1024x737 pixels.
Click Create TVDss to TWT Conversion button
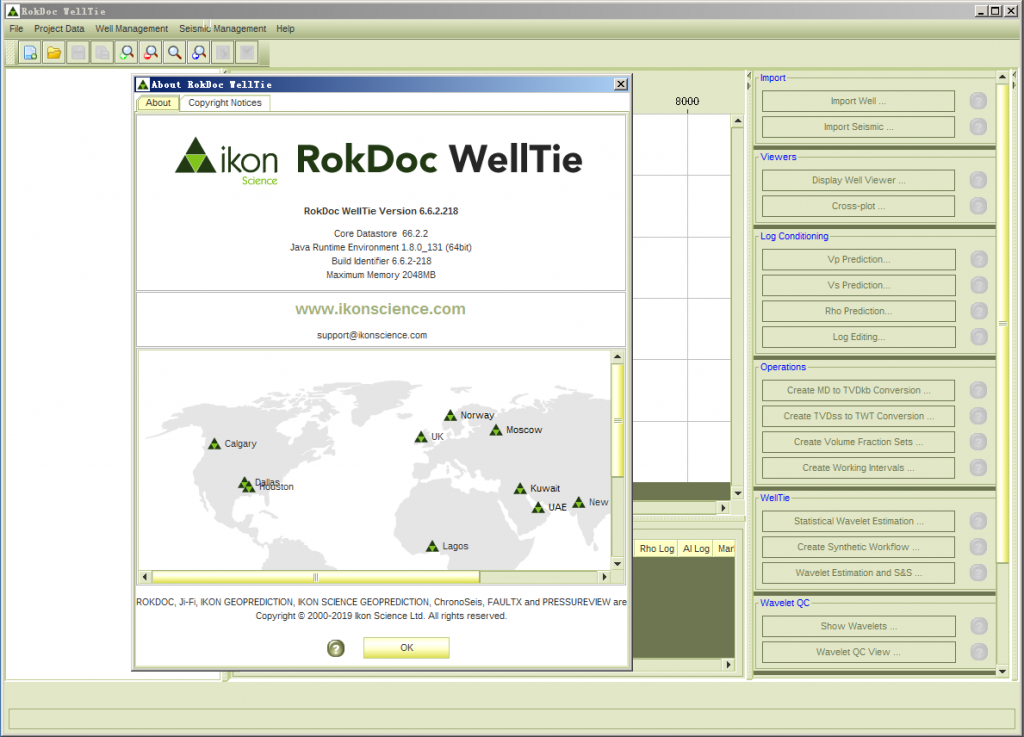click(858, 416)
